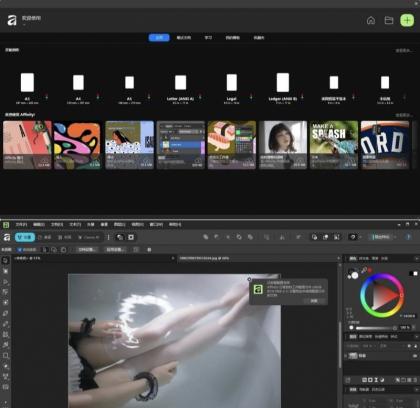The image size is (420, 408).
Task: Click the green plus new document button
Action: (407, 20)
